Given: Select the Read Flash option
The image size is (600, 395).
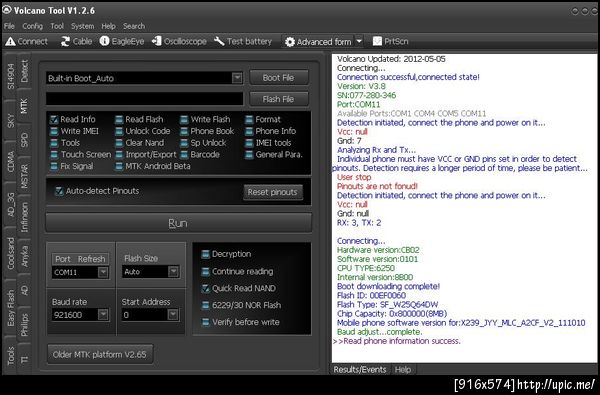Looking at the screenshot, I should tap(140, 119).
